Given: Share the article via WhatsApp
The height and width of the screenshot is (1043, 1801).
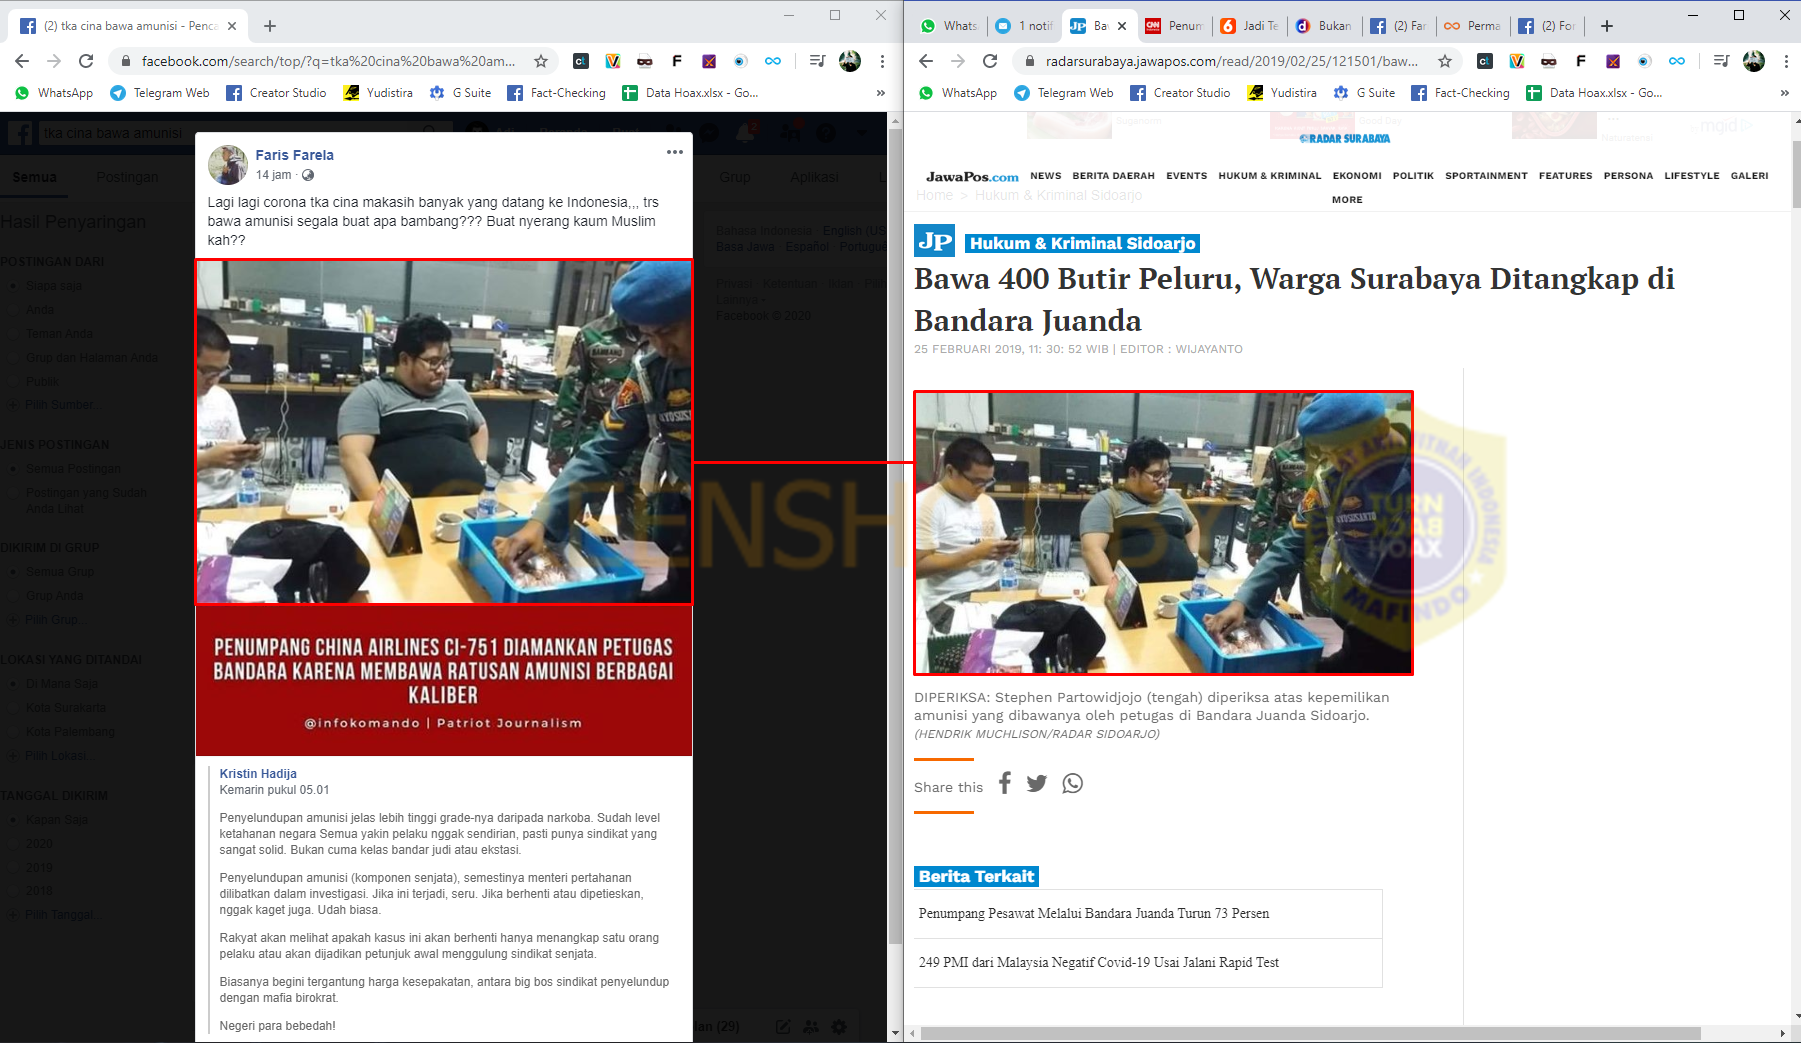Looking at the screenshot, I should 1073,783.
